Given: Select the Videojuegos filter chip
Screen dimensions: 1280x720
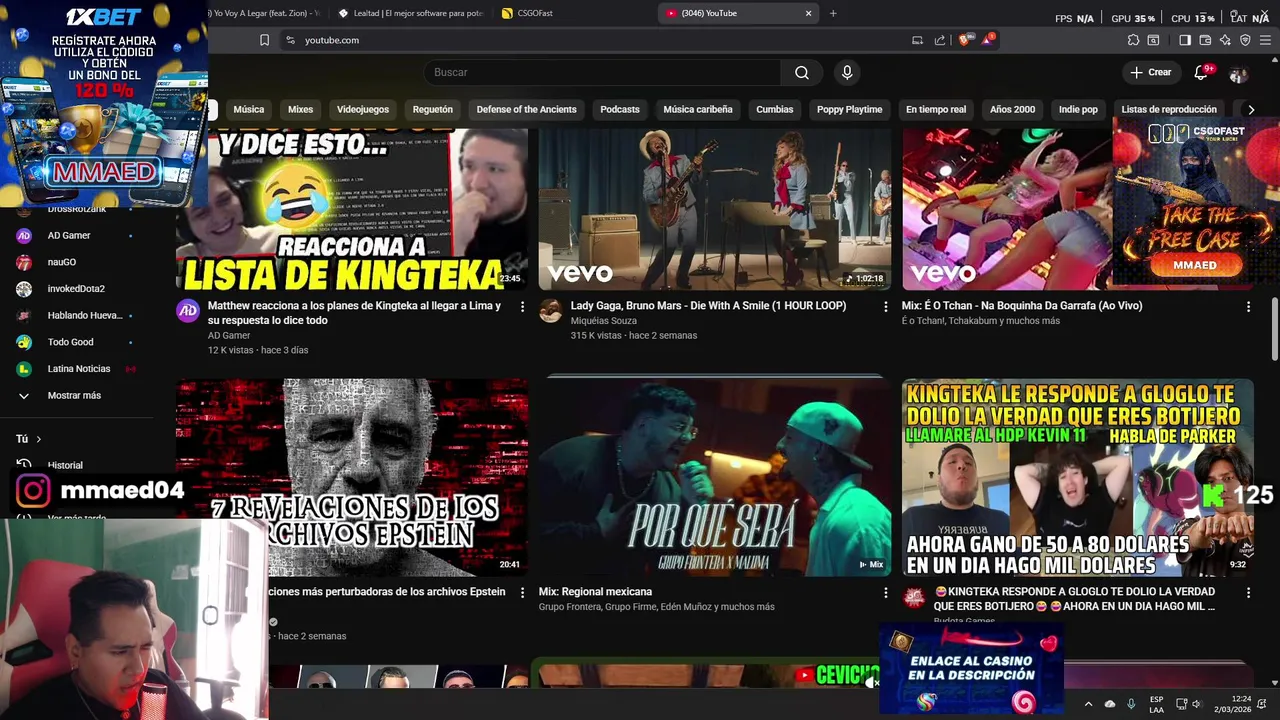Looking at the screenshot, I should (x=363, y=109).
